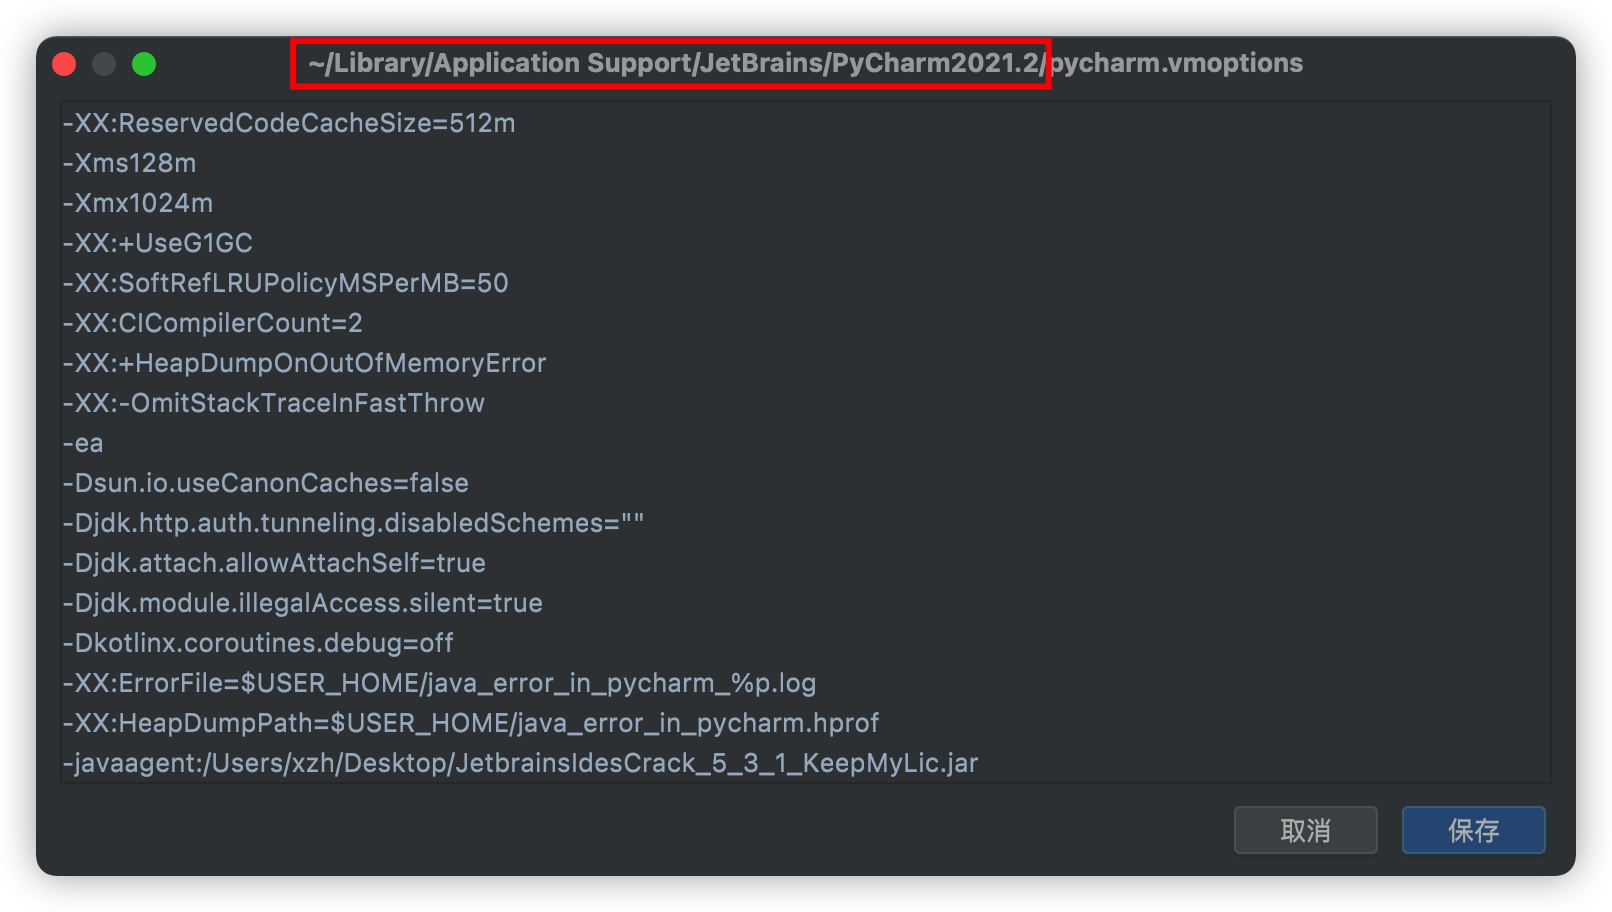Click the gray disabled minimize button
The height and width of the screenshot is (912, 1612).
tap(104, 64)
